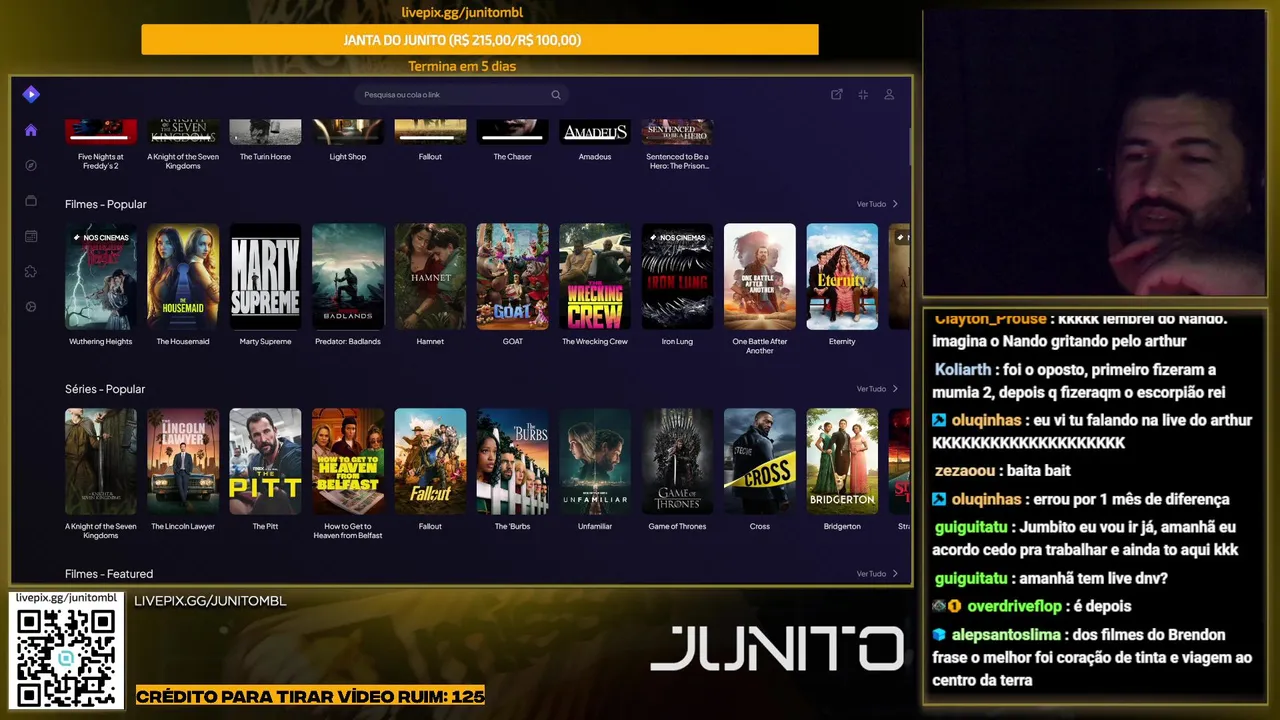The height and width of the screenshot is (720, 1280).
Task: Focus the 'Pesquisa ou cola o link' search field
Action: (461, 95)
